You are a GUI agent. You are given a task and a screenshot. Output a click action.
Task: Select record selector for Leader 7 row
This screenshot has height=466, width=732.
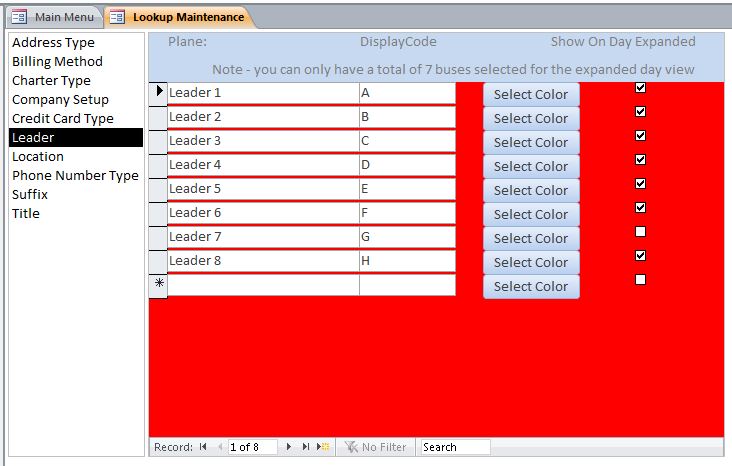[x=158, y=237]
